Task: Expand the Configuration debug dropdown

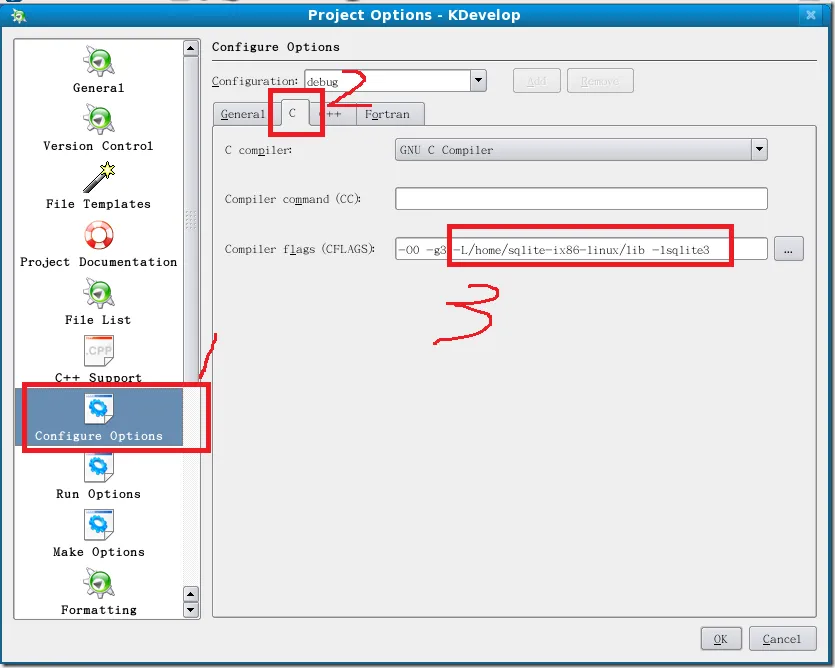Action: tap(478, 80)
